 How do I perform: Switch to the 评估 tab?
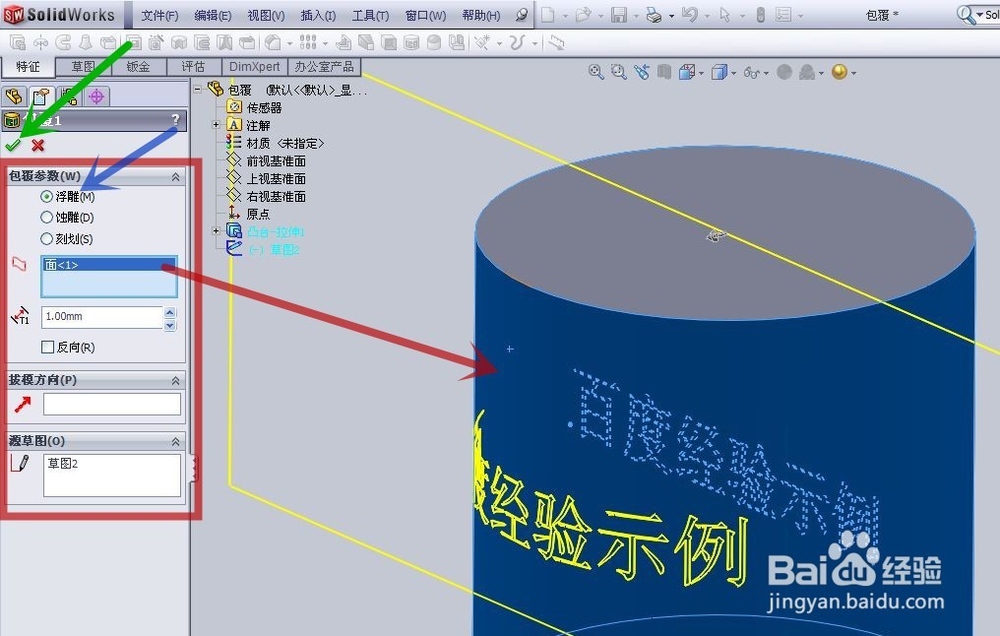193,66
